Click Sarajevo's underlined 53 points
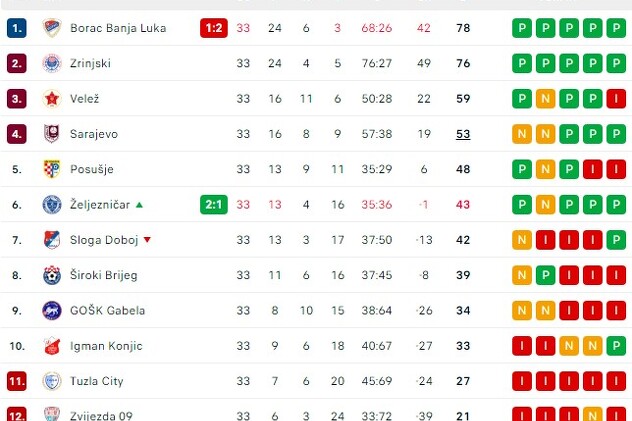 point(463,134)
